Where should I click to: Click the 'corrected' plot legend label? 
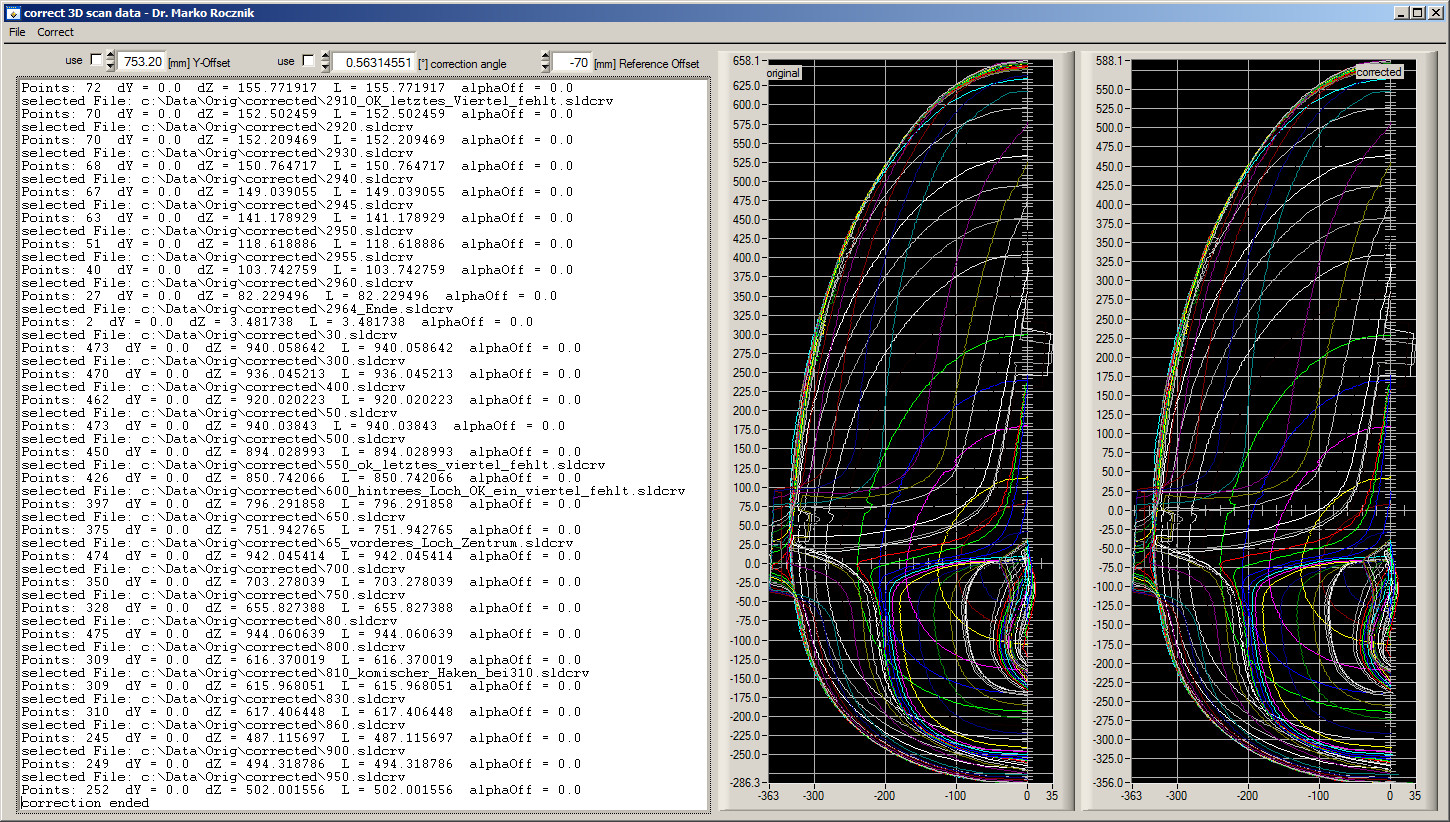pos(1379,72)
